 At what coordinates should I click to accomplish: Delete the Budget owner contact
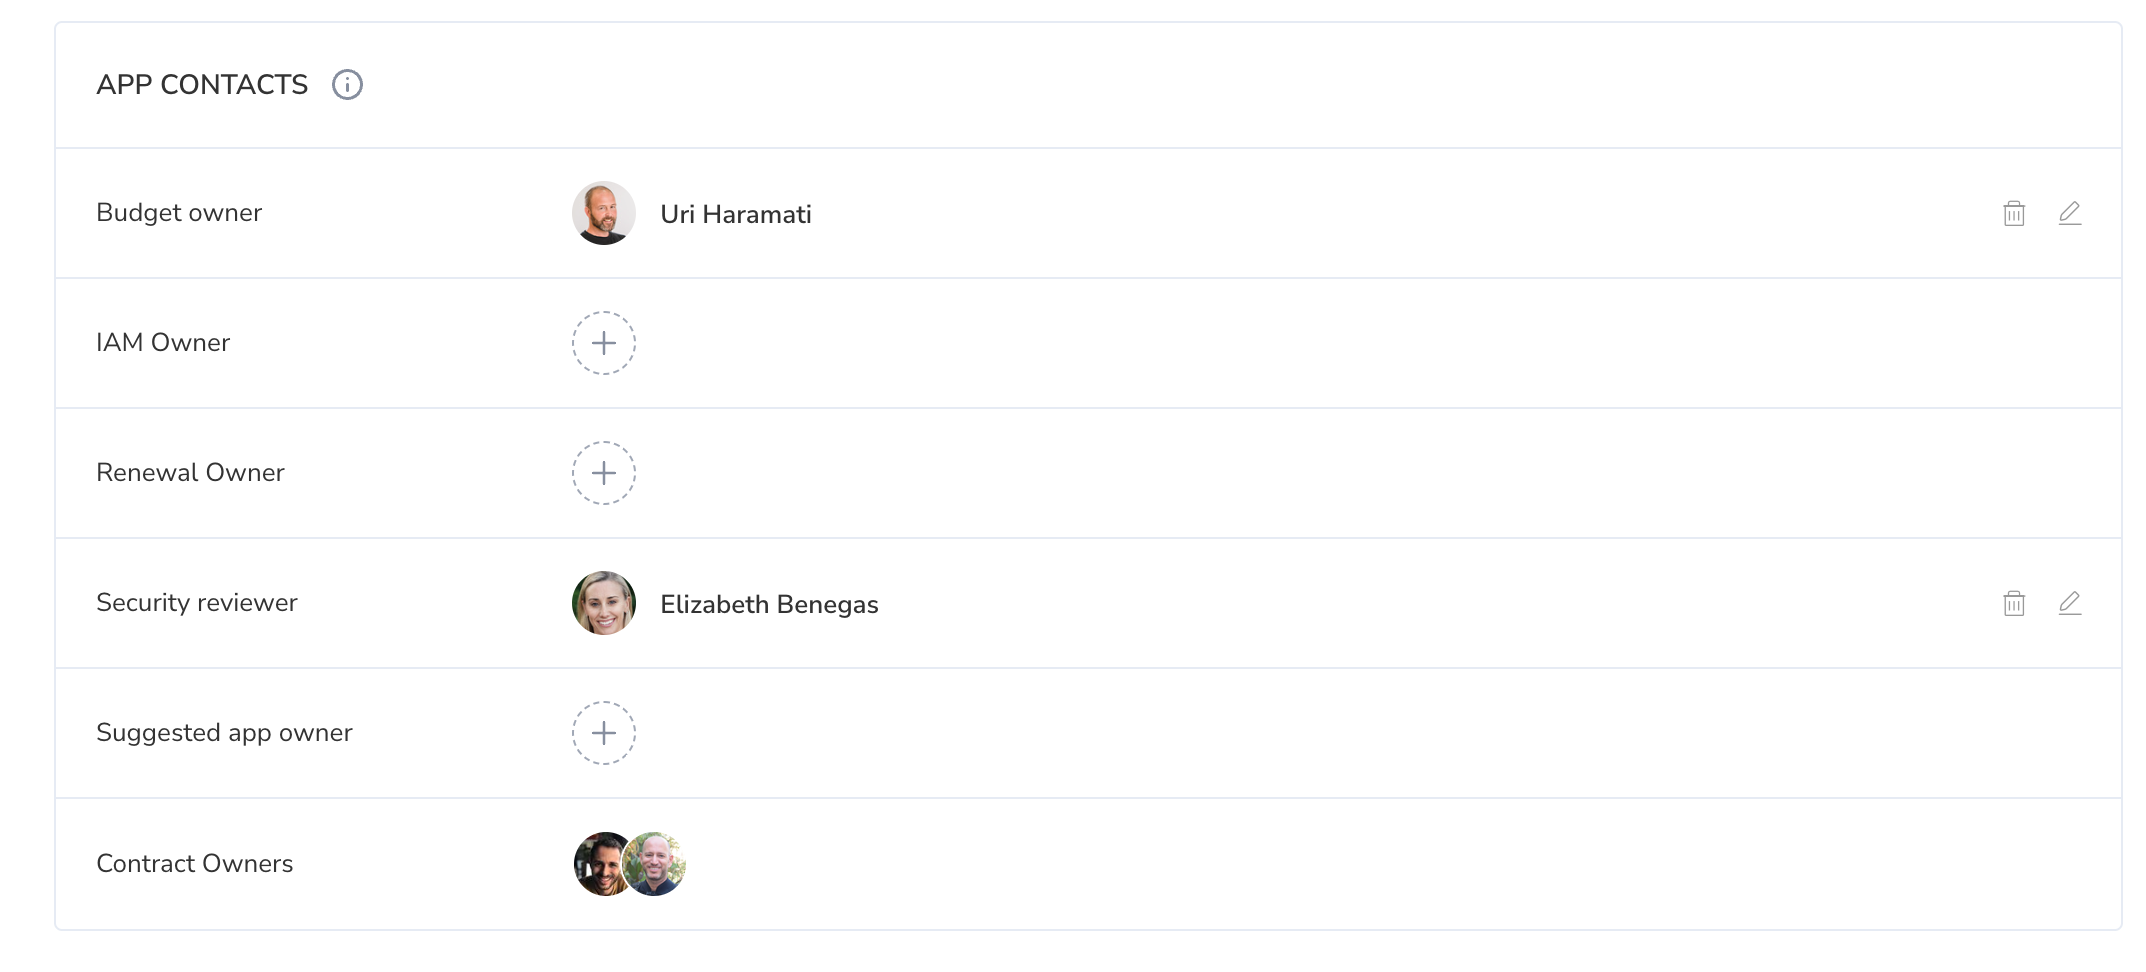coord(2014,213)
